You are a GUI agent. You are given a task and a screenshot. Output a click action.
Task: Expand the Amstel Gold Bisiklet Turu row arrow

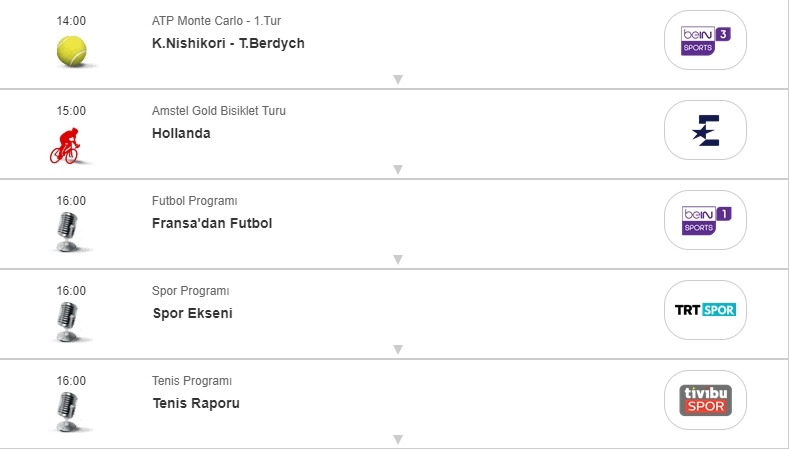[x=398, y=169]
